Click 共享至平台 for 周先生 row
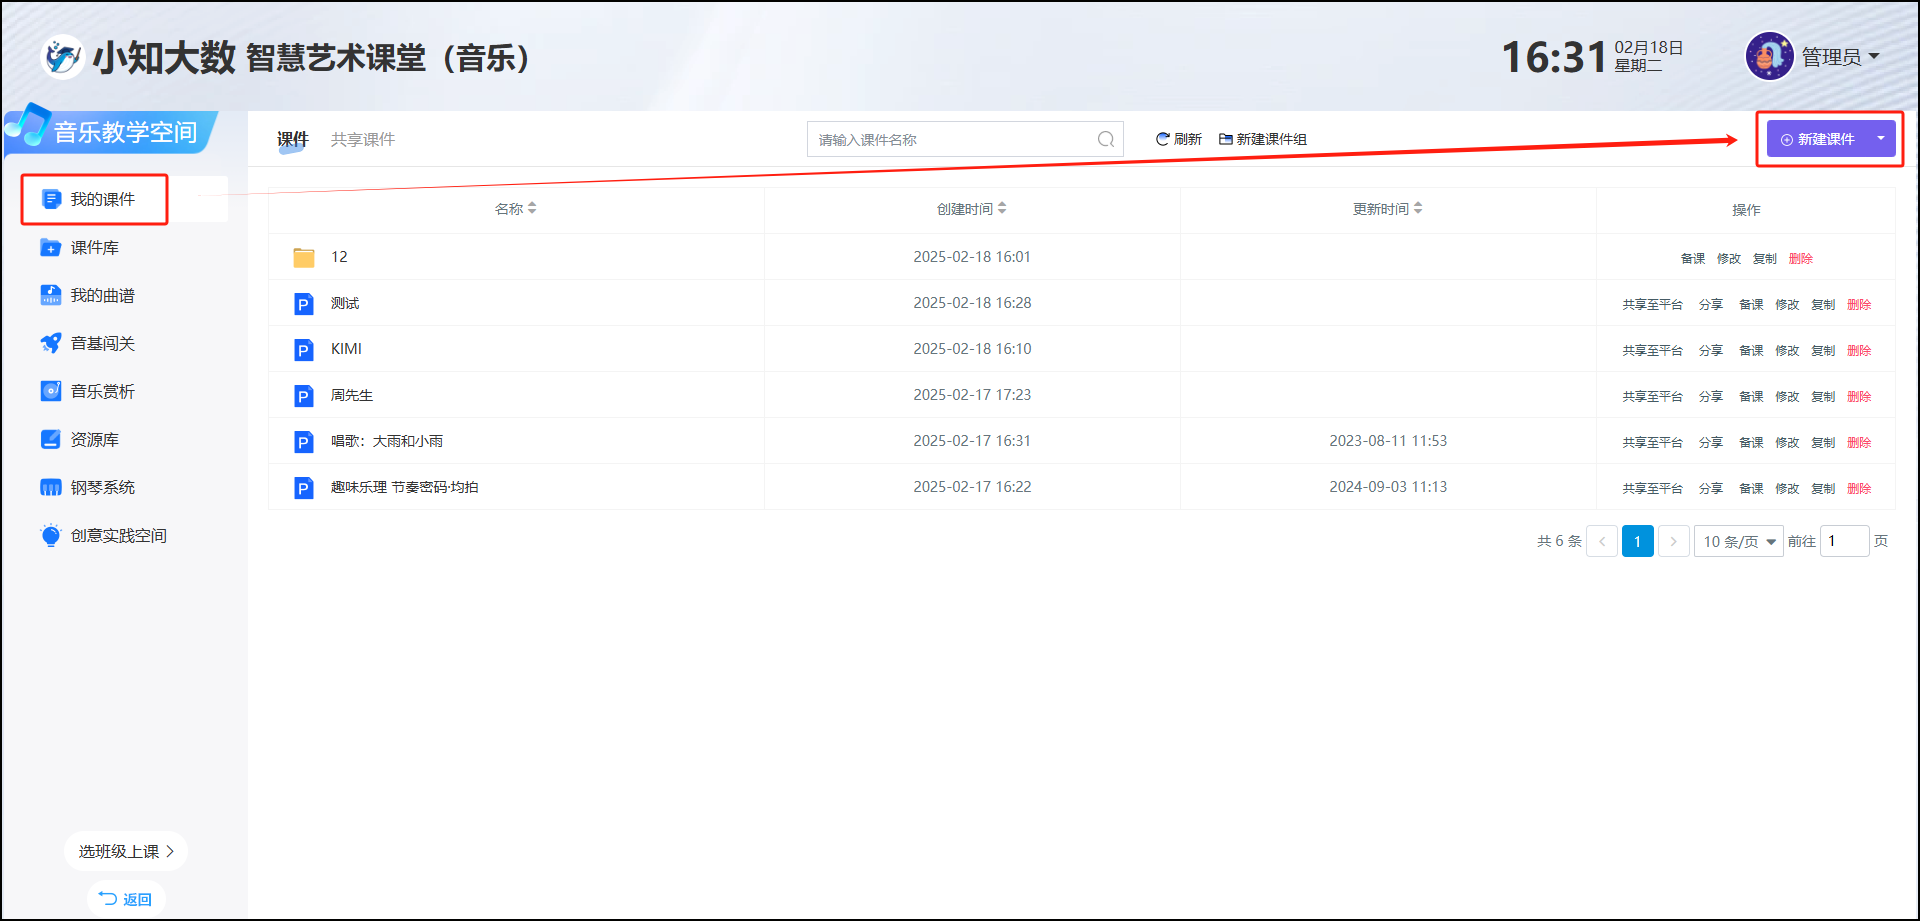 click(x=1652, y=396)
